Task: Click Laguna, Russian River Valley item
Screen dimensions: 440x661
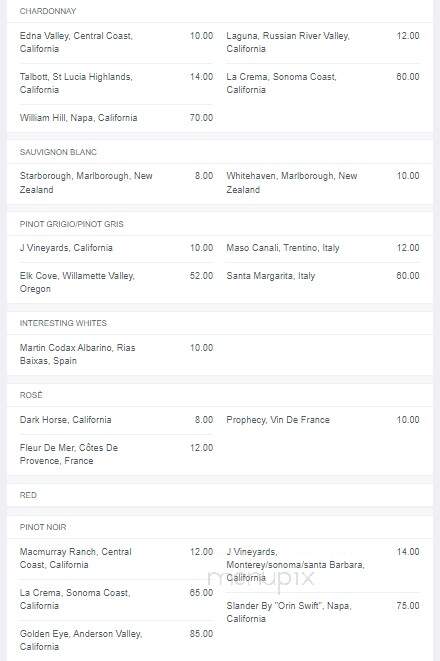Action: pos(323,42)
